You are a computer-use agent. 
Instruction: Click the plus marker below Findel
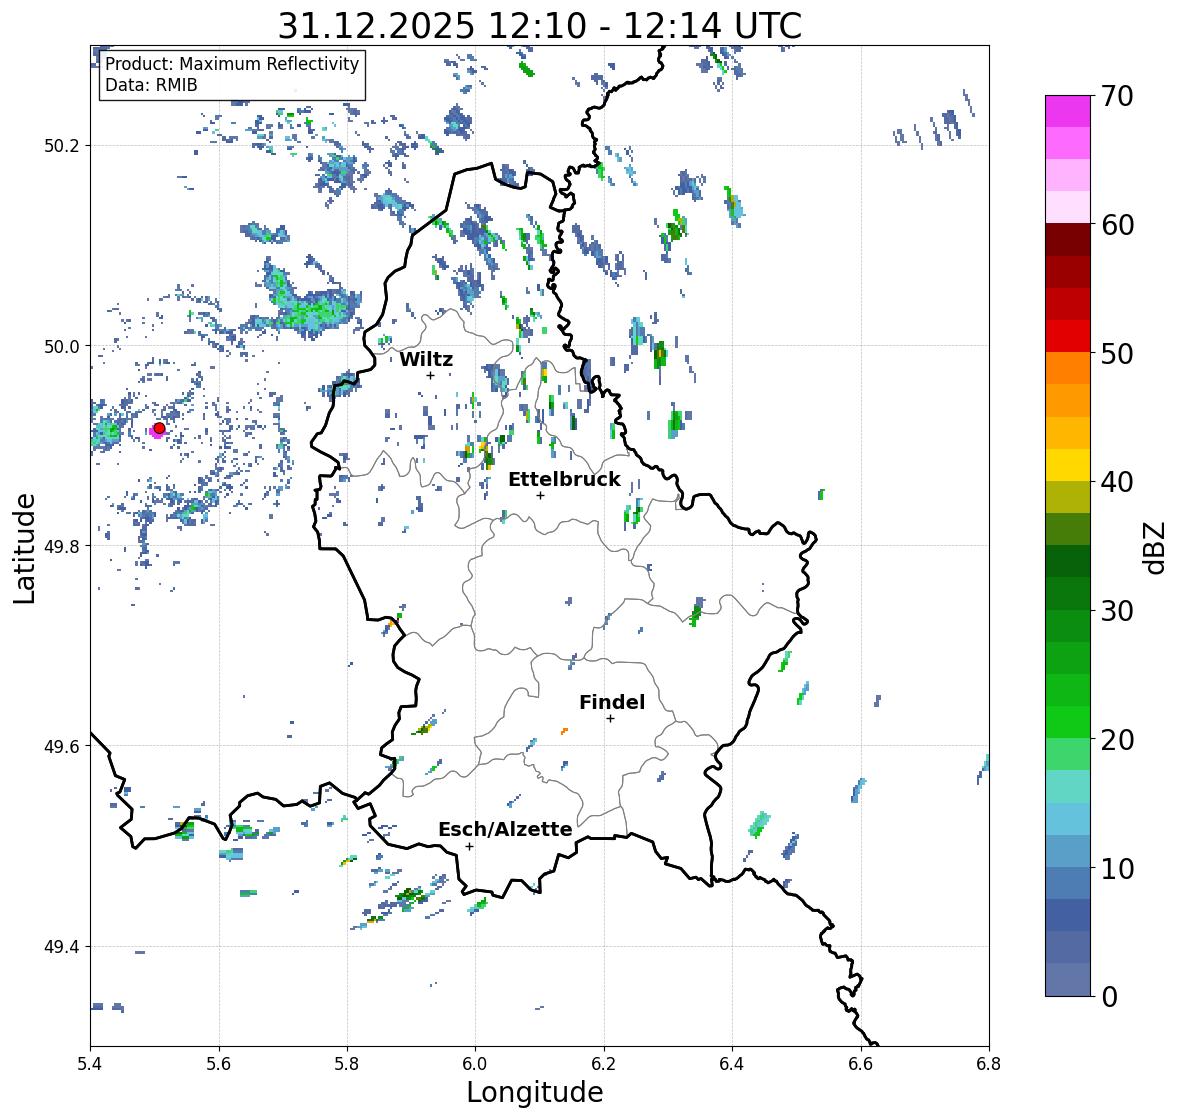click(x=611, y=719)
